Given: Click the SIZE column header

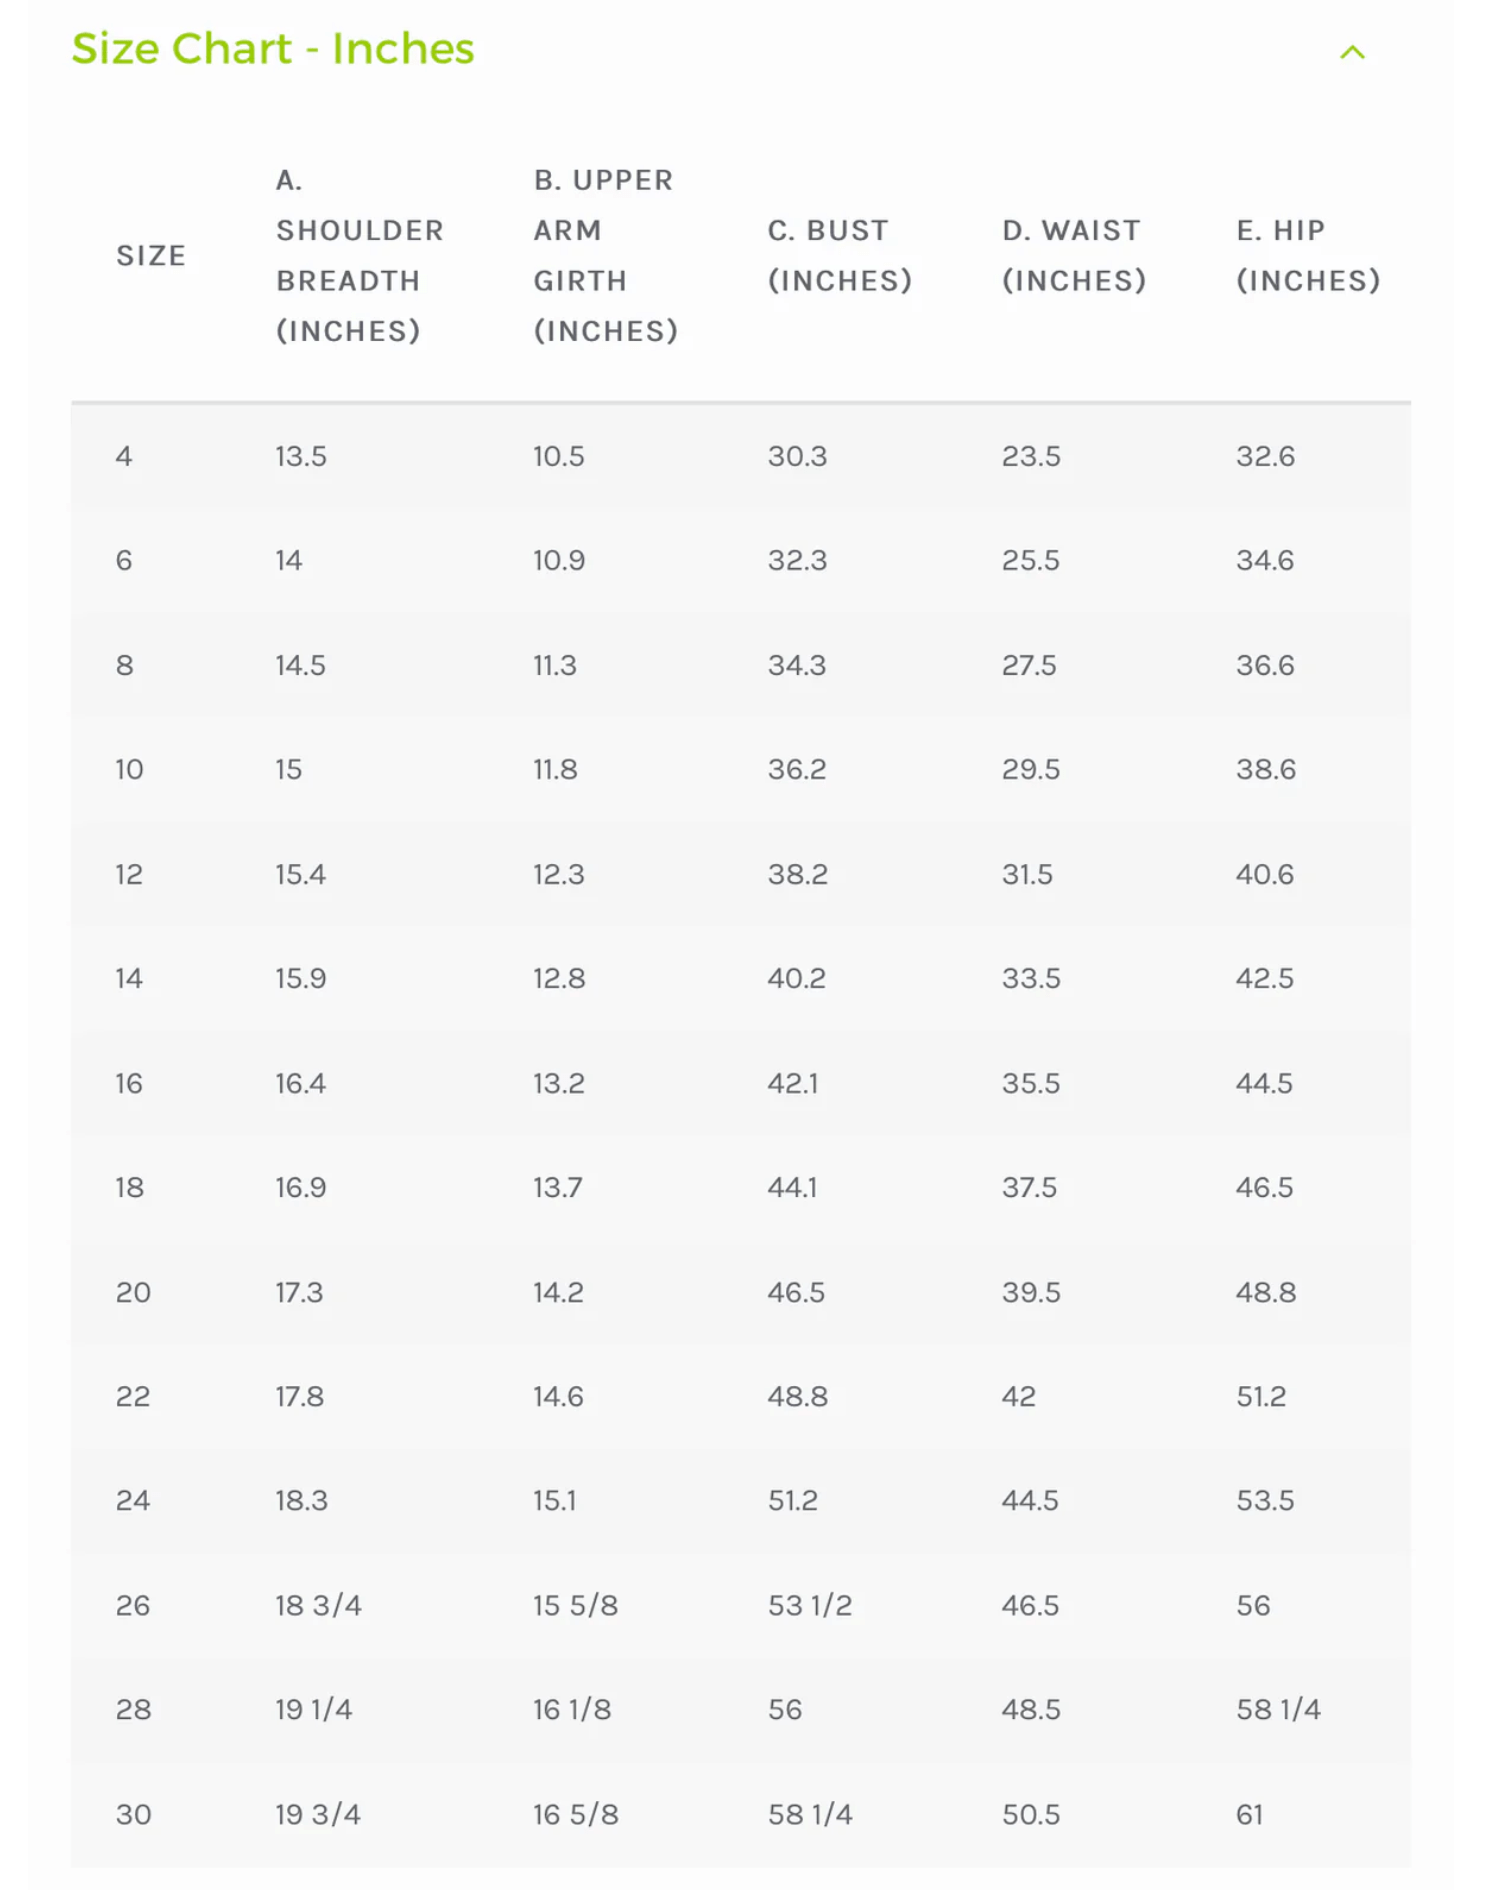Looking at the screenshot, I should tap(151, 256).
